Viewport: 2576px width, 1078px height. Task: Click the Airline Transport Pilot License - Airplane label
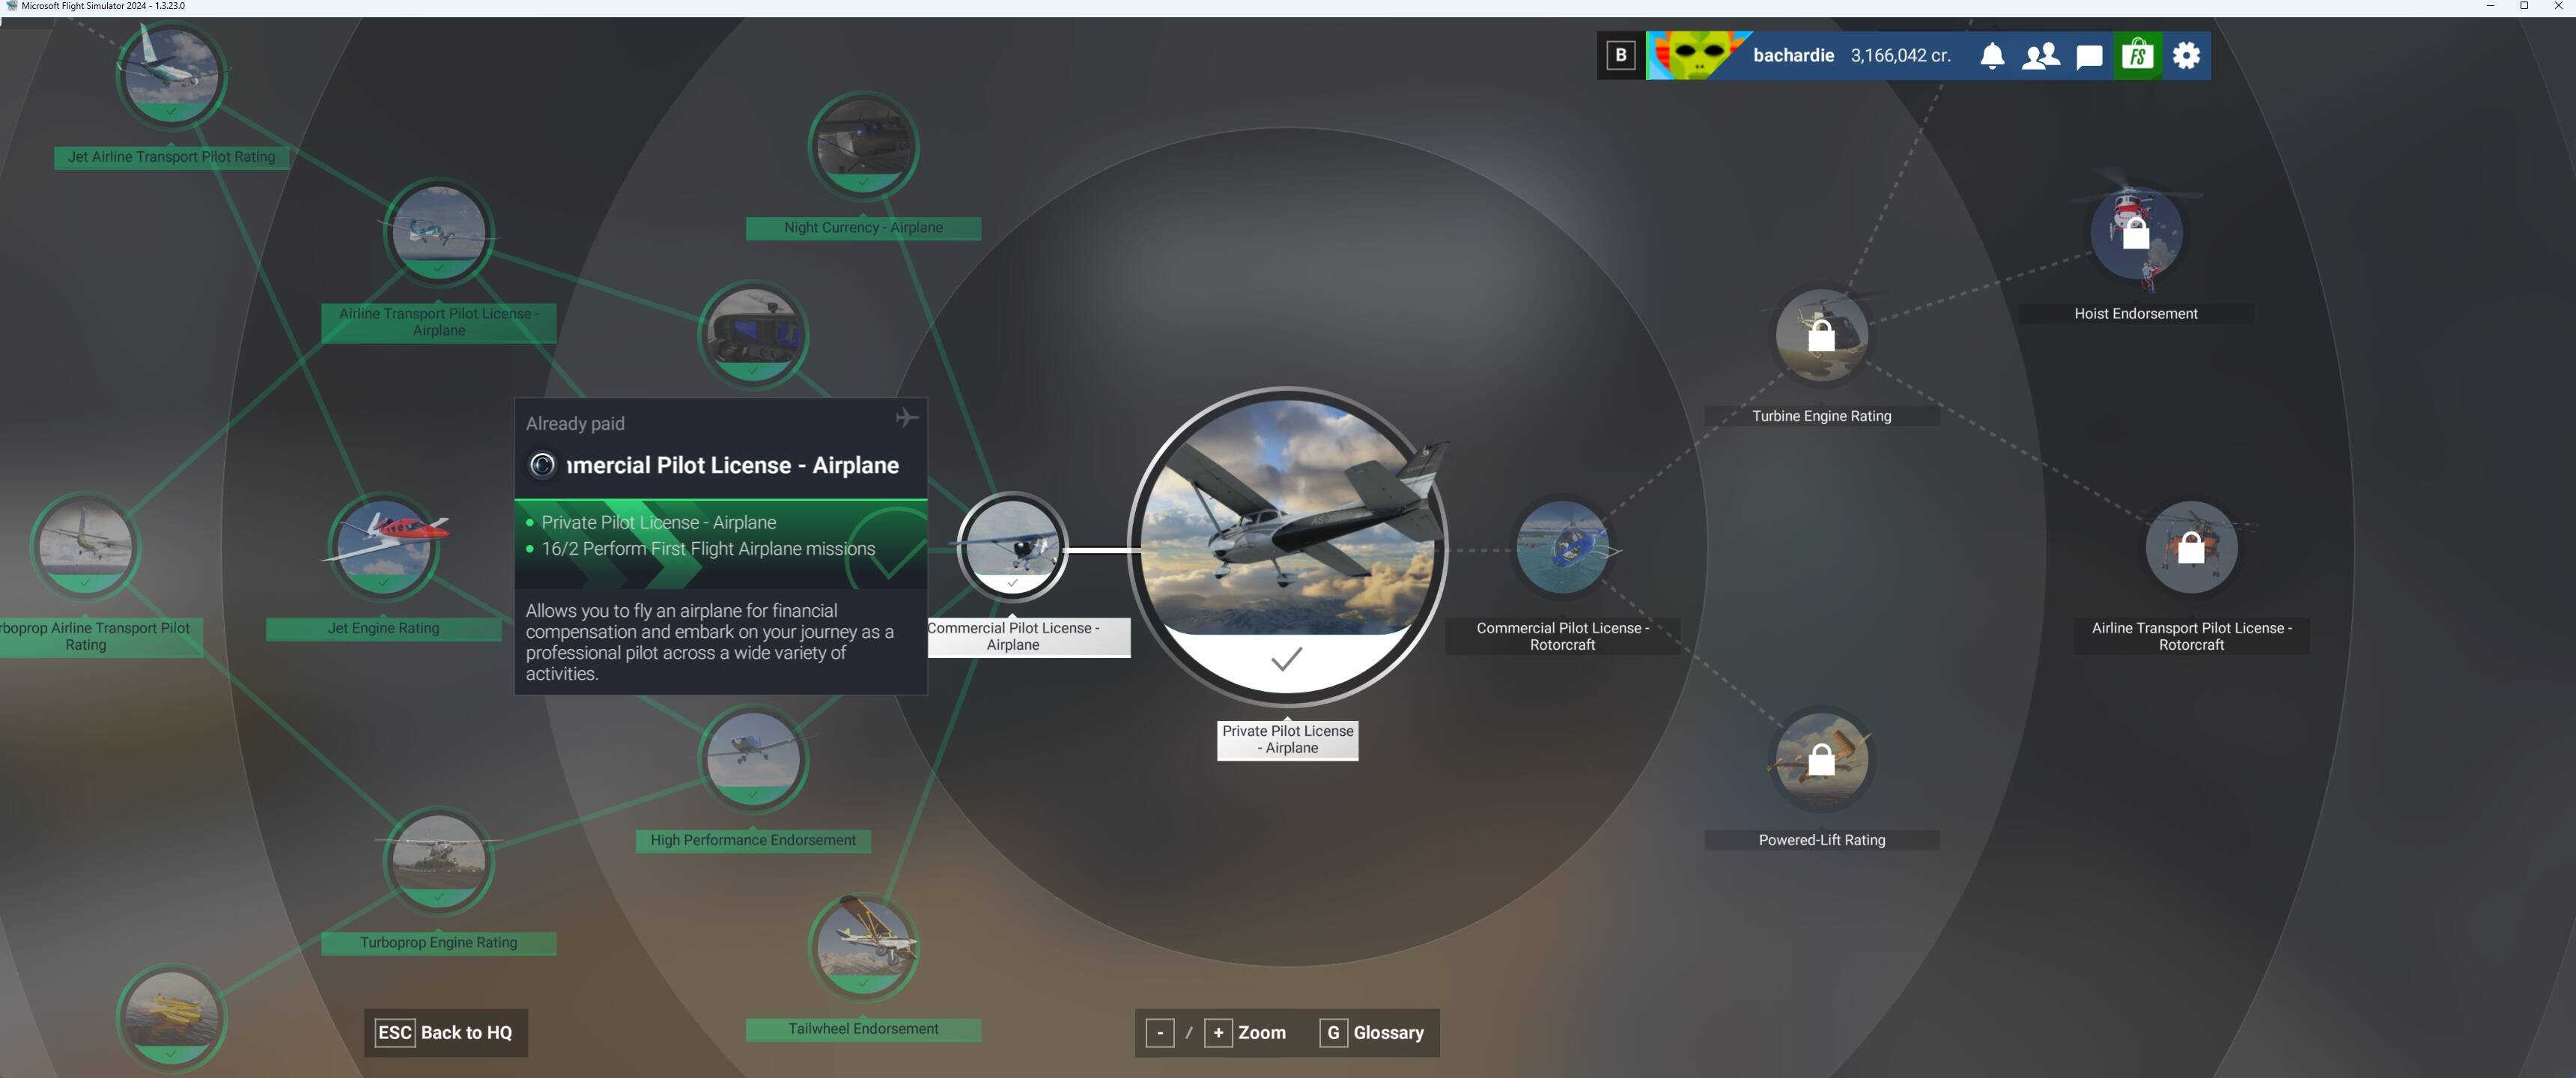[438, 322]
